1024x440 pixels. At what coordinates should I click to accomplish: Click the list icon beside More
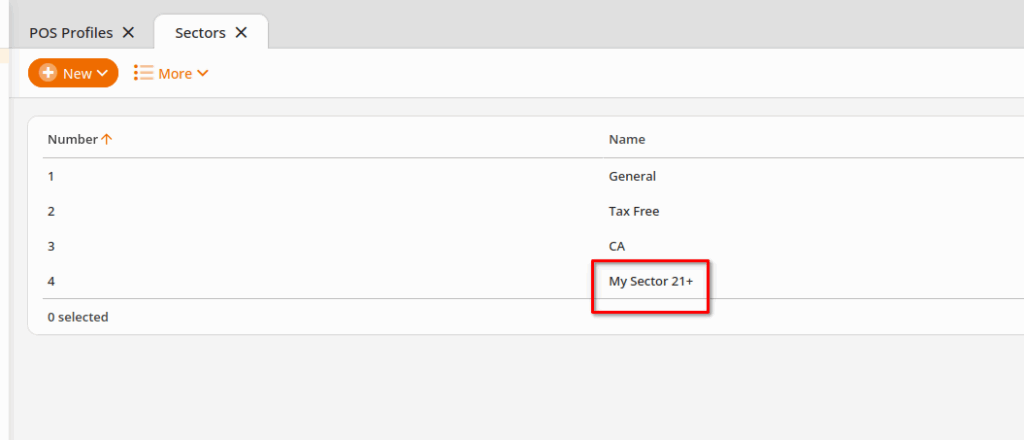coord(143,73)
